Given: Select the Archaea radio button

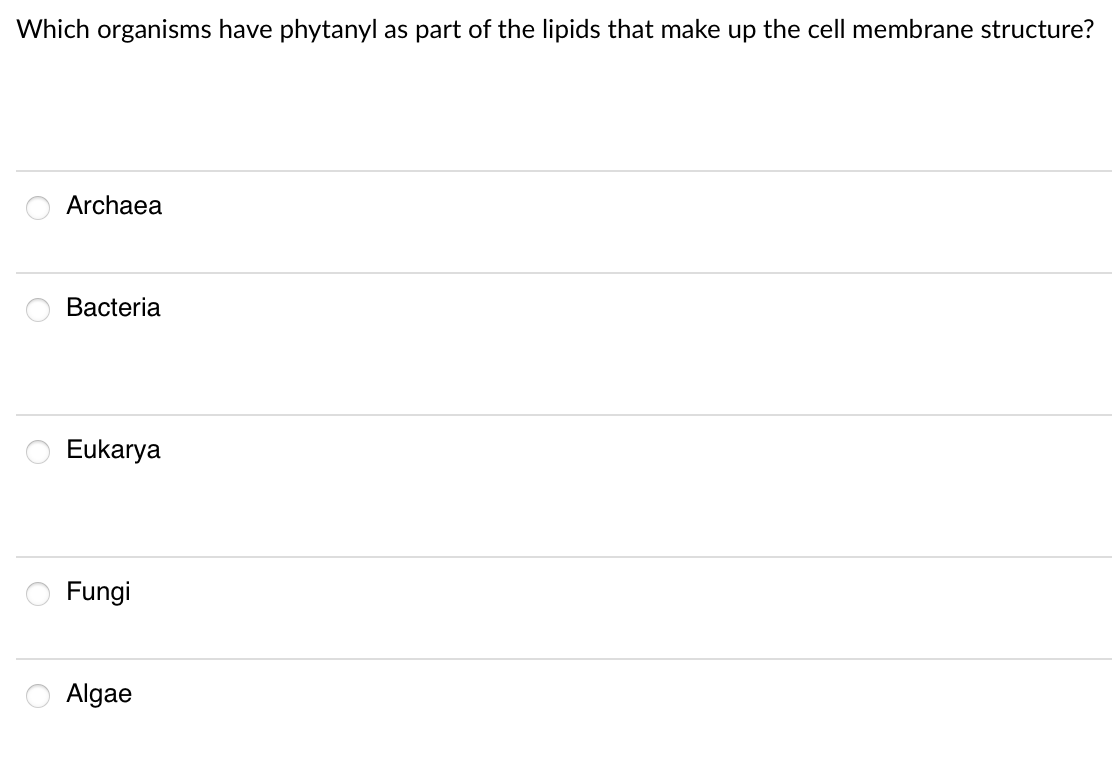Looking at the screenshot, I should 38,208.
